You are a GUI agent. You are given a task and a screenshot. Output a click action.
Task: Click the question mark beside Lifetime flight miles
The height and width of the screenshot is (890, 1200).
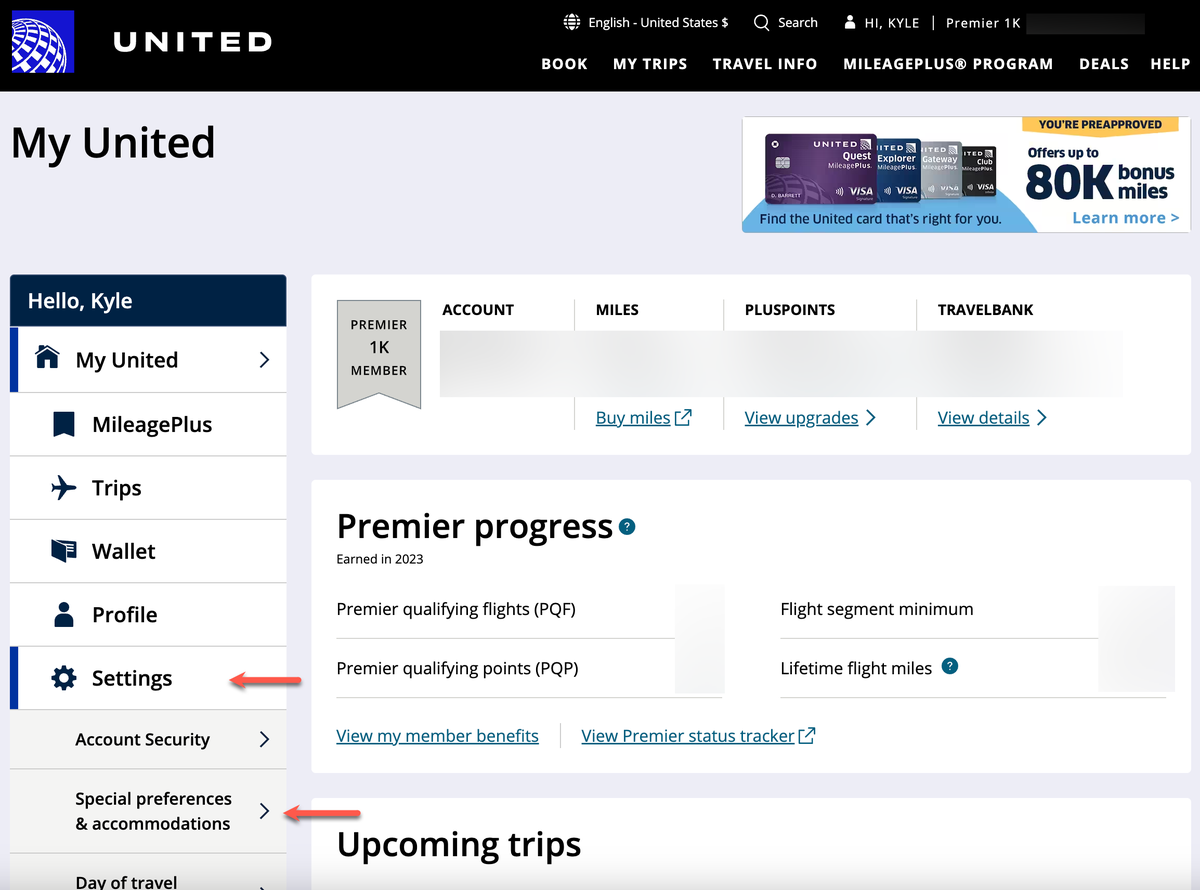[949, 665]
